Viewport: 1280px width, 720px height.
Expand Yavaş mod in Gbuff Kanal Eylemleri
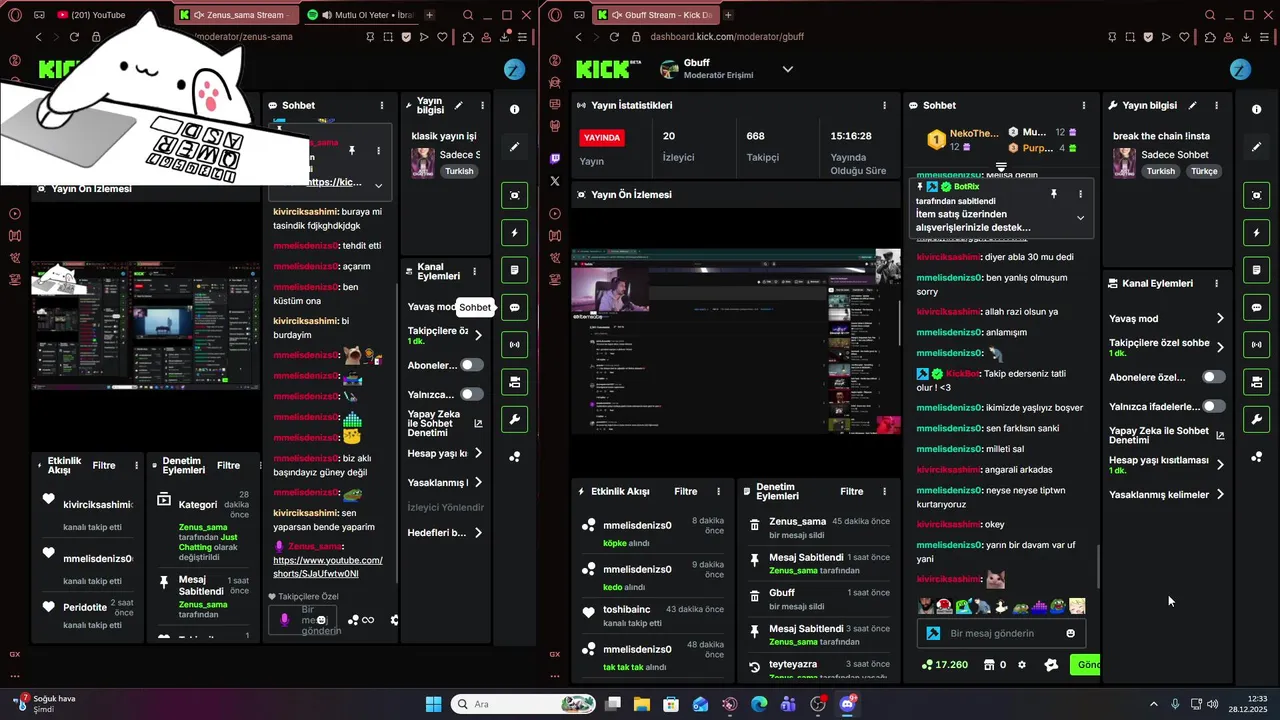1220,318
